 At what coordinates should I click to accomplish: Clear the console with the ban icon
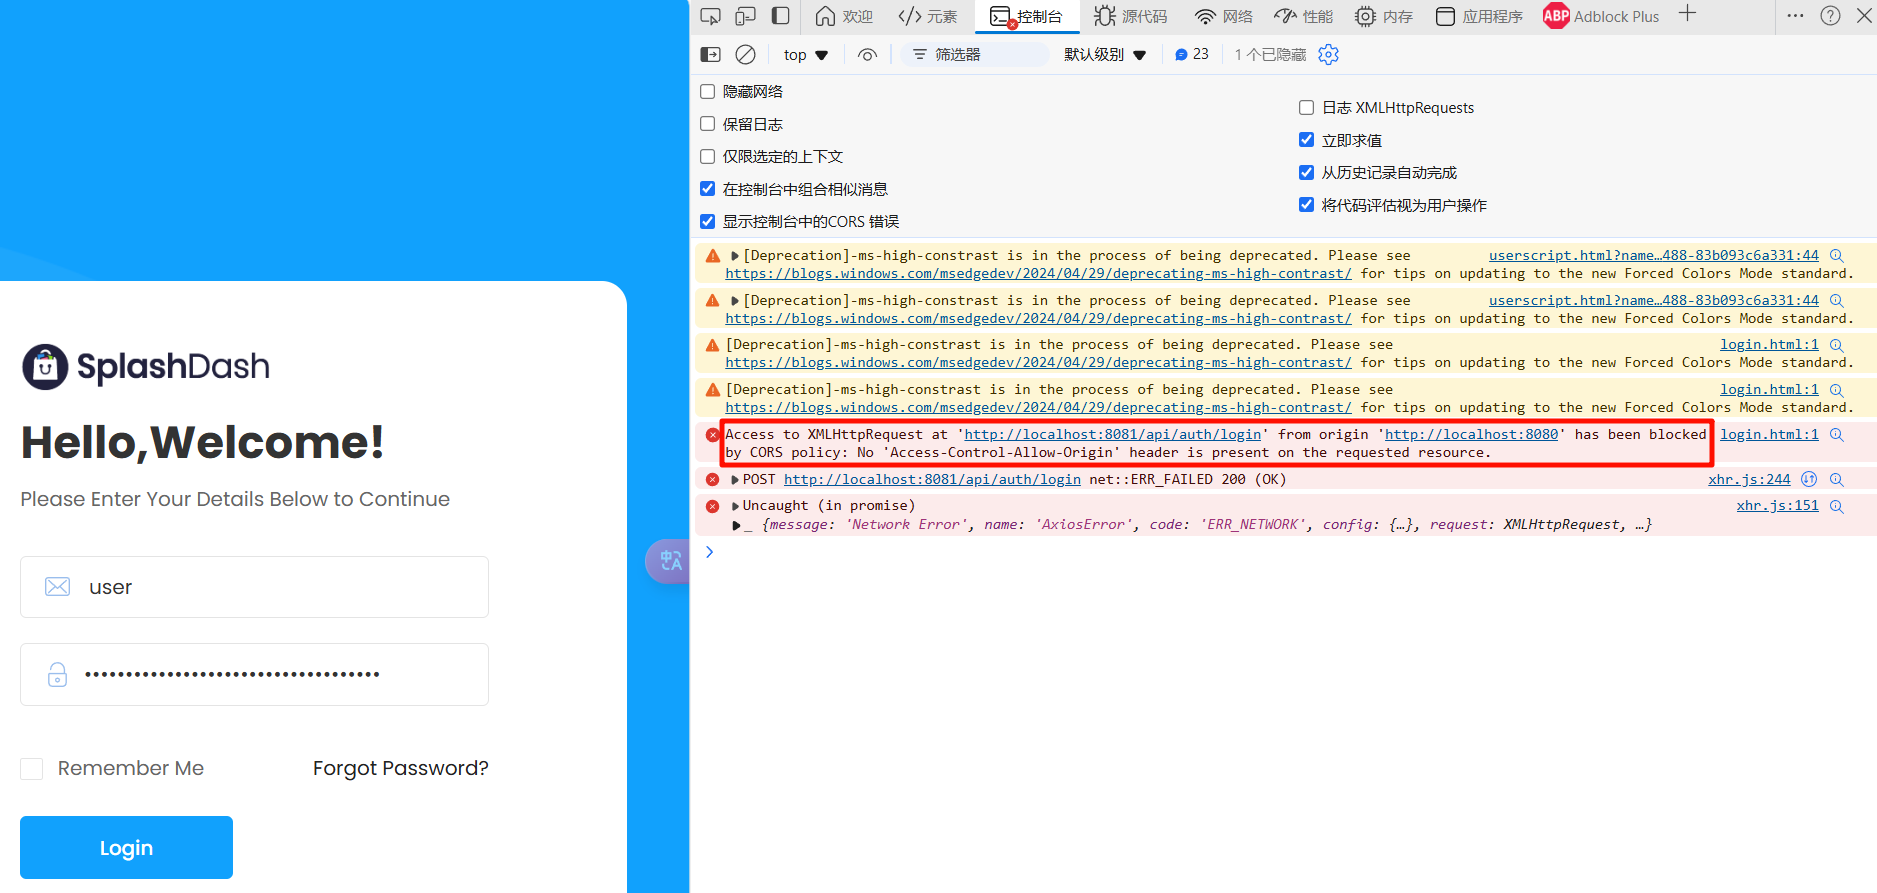(x=745, y=55)
